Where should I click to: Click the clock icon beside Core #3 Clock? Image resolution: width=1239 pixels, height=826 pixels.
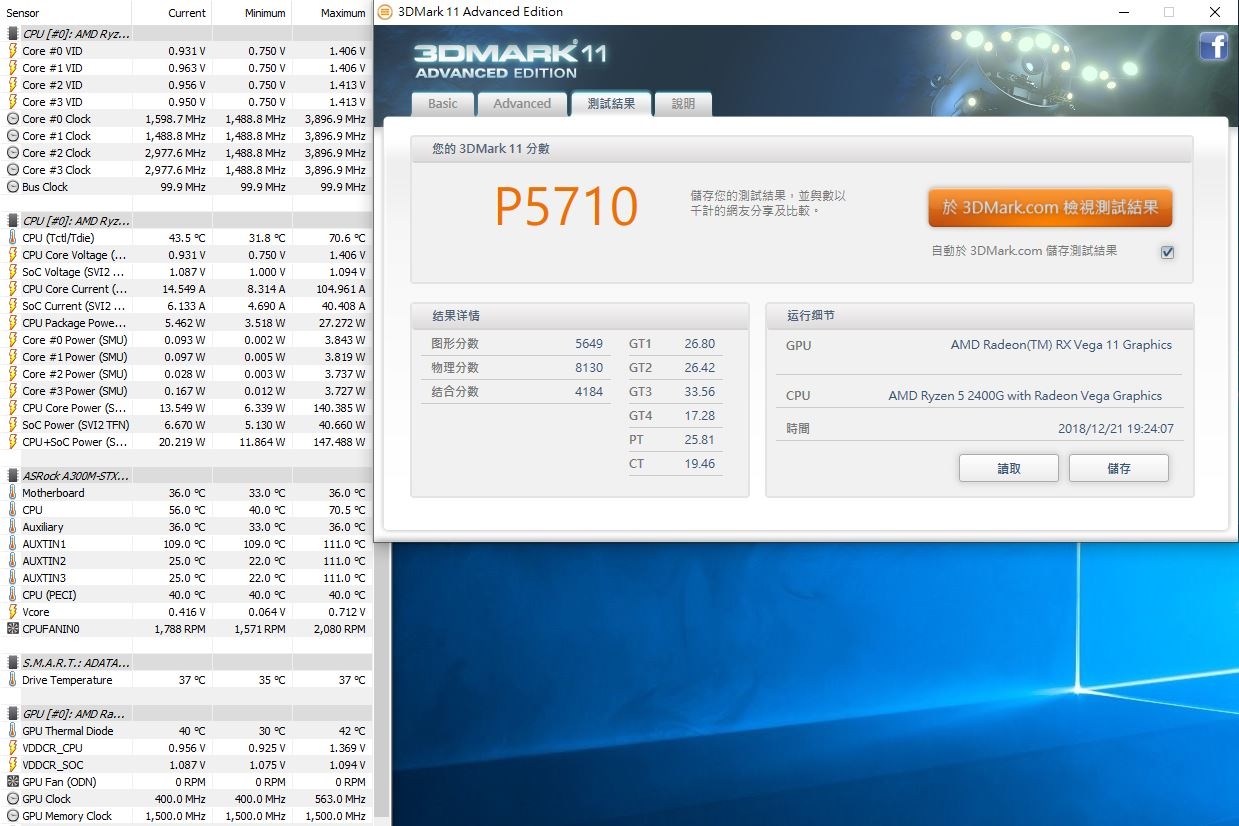pyautogui.click(x=13, y=170)
